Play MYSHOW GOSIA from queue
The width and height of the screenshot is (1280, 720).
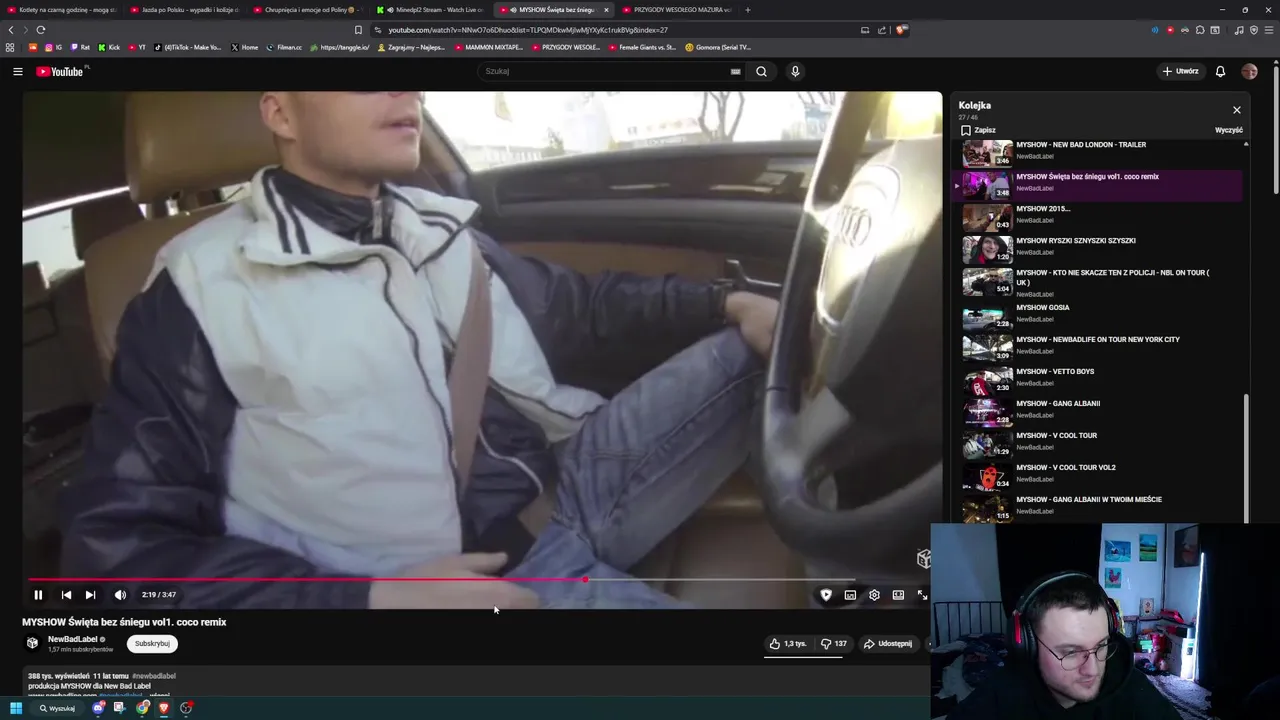[x=1098, y=315]
